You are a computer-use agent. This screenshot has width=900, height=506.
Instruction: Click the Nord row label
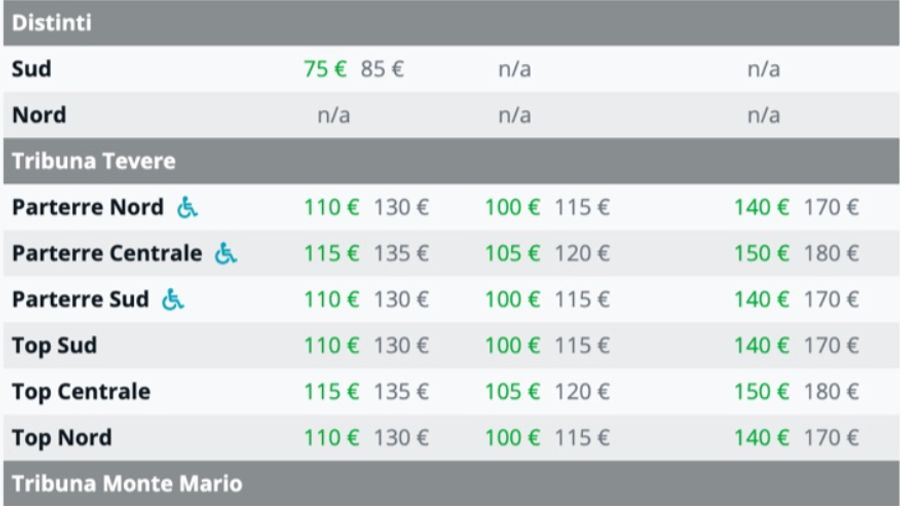click(39, 115)
